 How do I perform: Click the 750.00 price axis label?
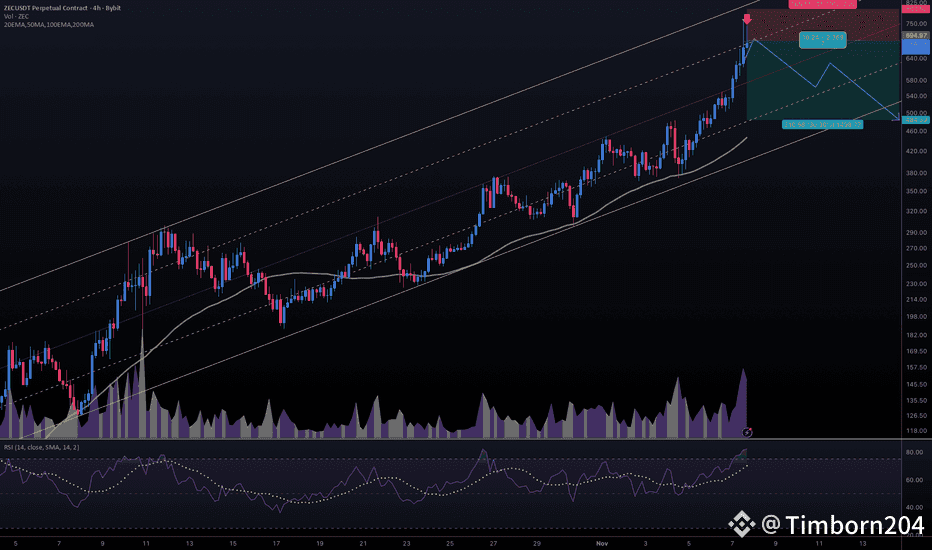pyautogui.click(x=916, y=24)
